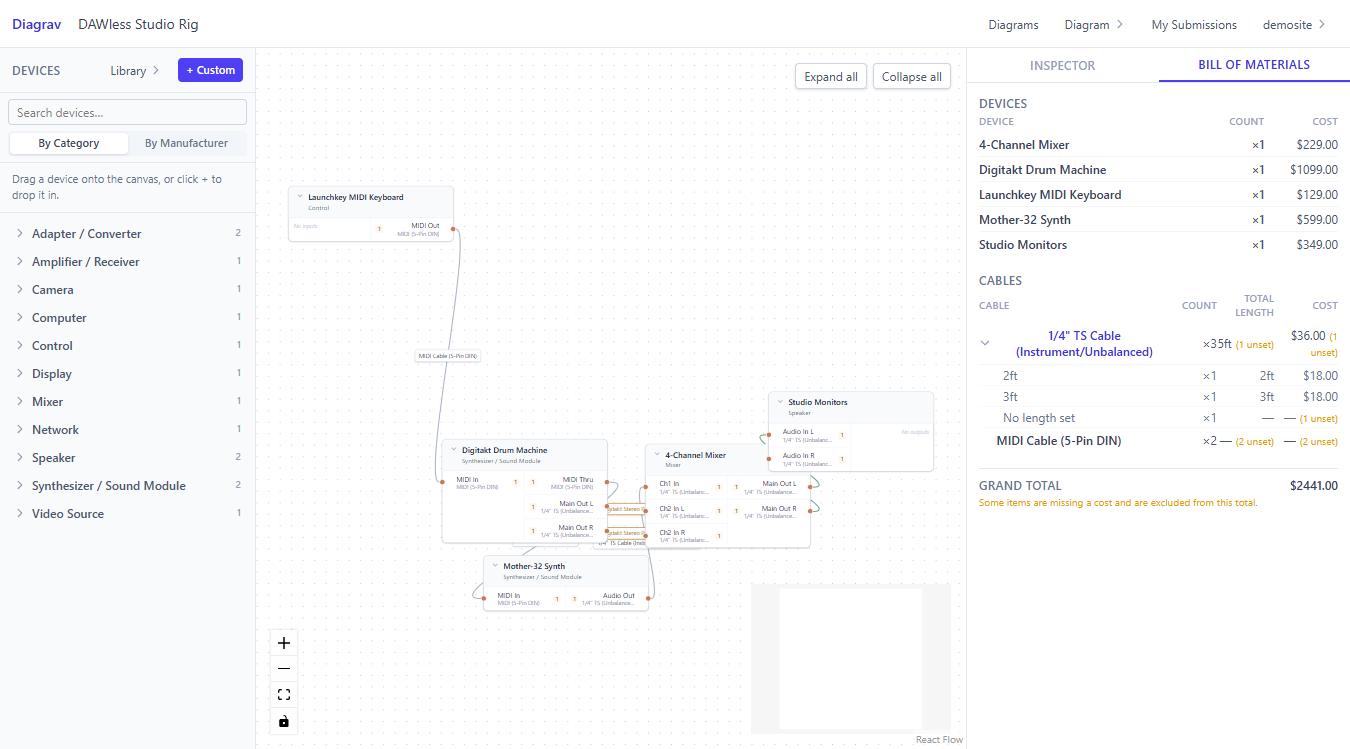Expand the Computer device category

(127, 318)
